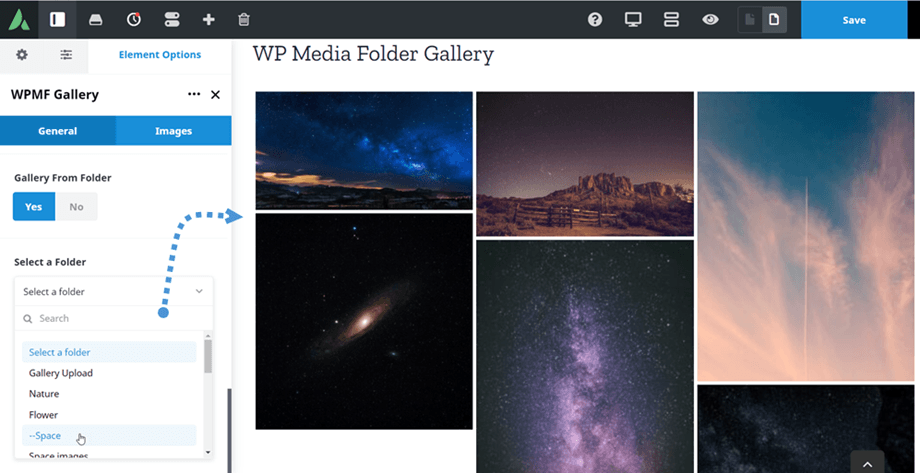The height and width of the screenshot is (473, 920).
Task: Open WPMF Gallery three-dots menu
Action: (x=194, y=94)
